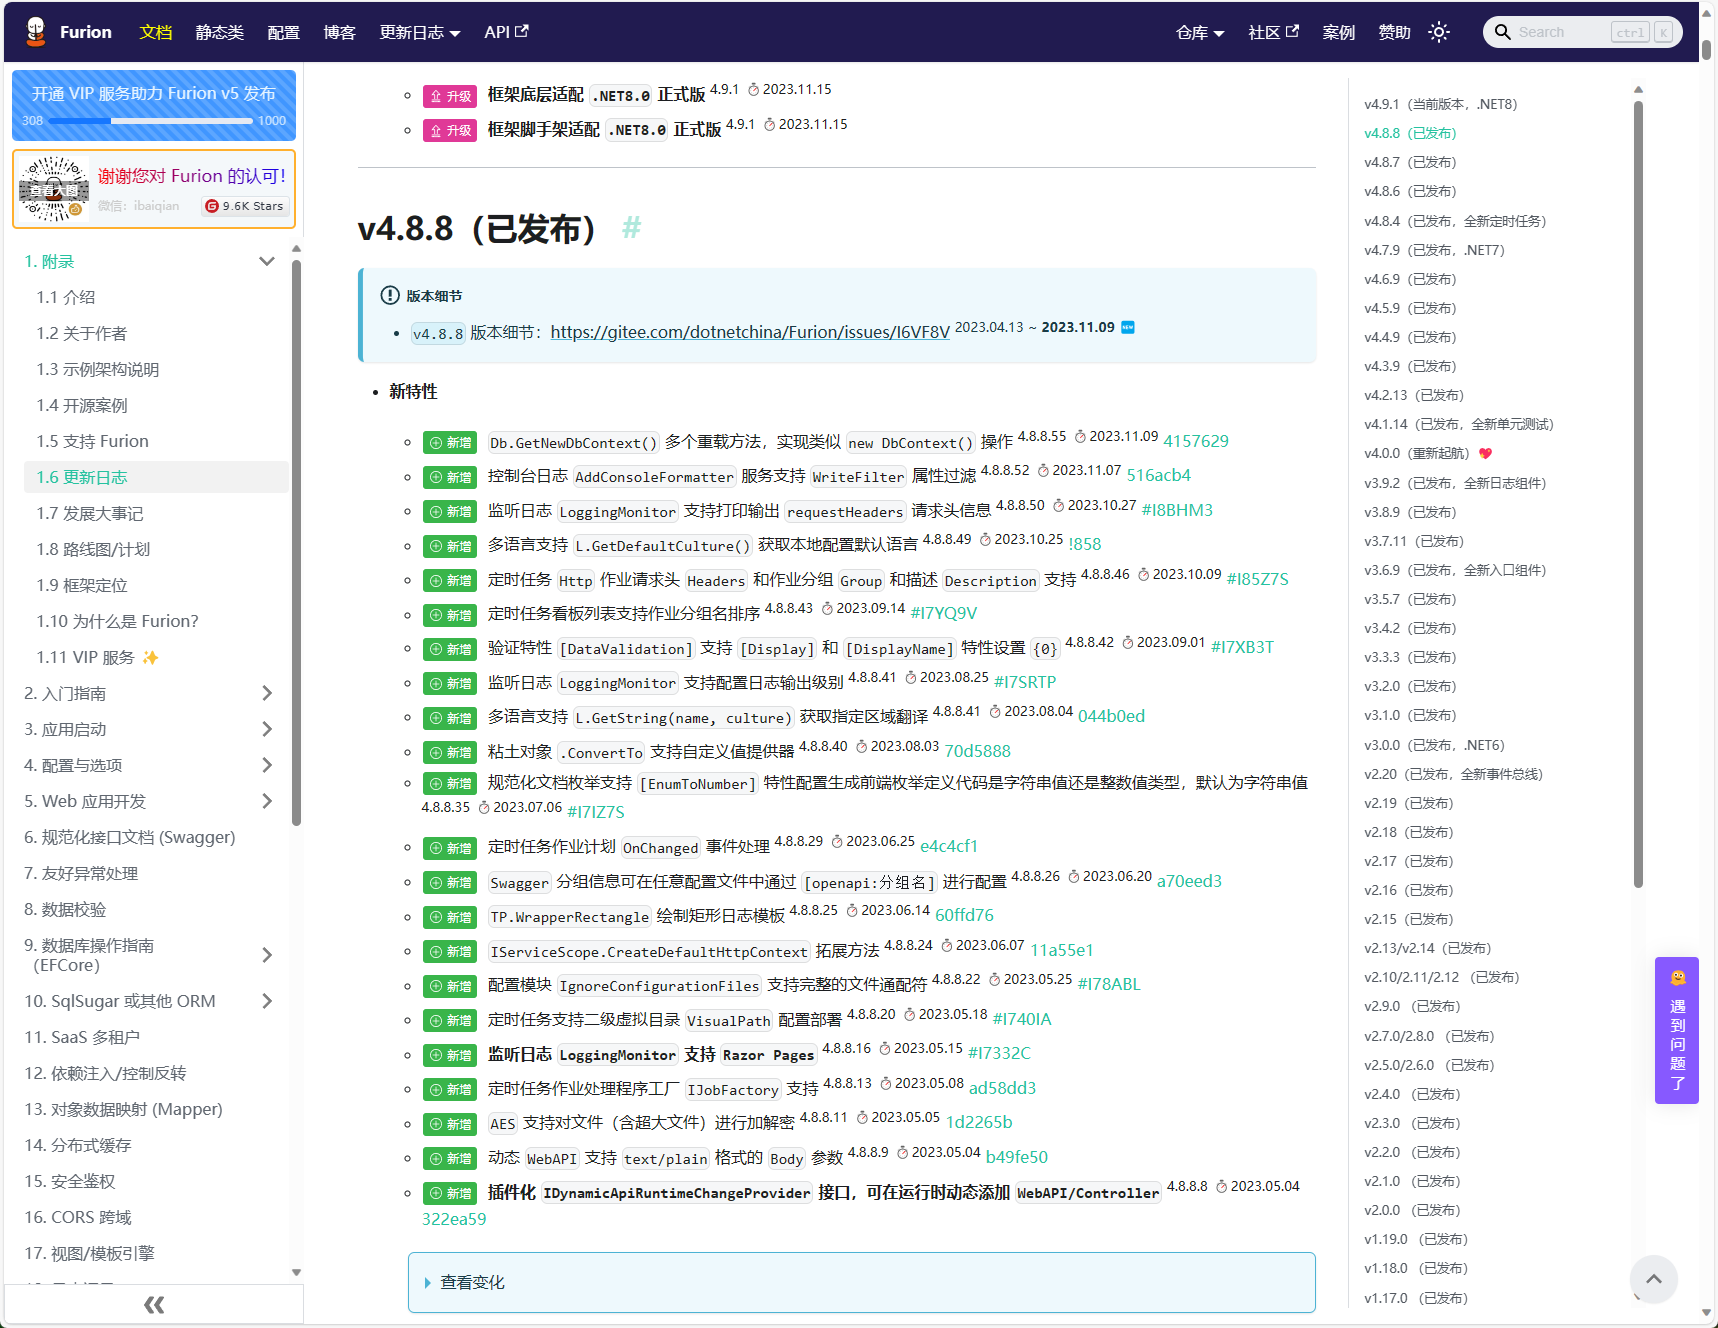Open the 赞助 navbar item
This screenshot has height=1328, width=1718.
tap(1395, 32)
